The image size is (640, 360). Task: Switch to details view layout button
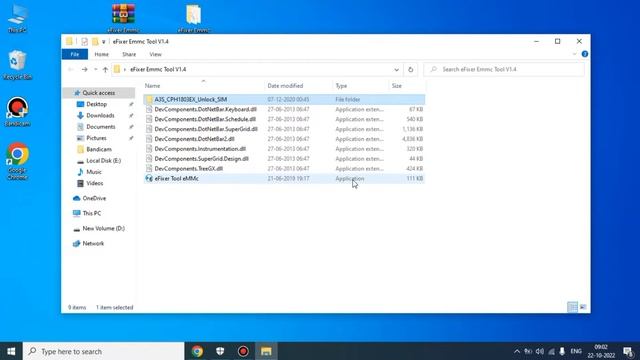(x=573, y=307)
